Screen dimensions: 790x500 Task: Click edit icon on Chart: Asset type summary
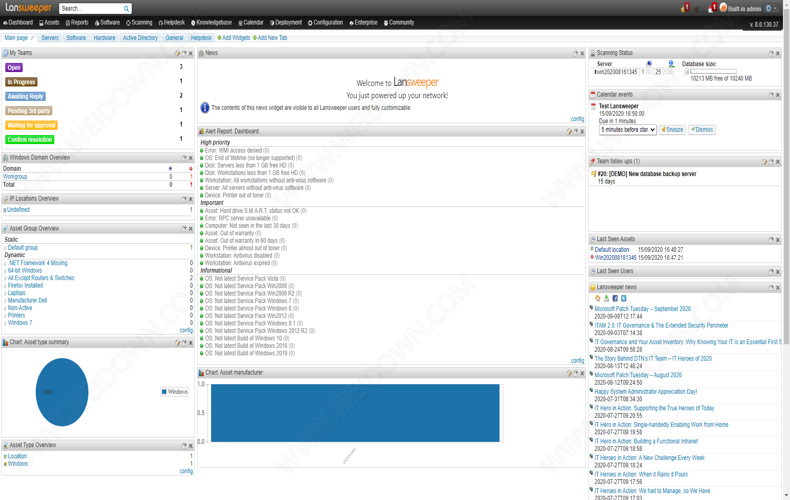coord(177,343)
